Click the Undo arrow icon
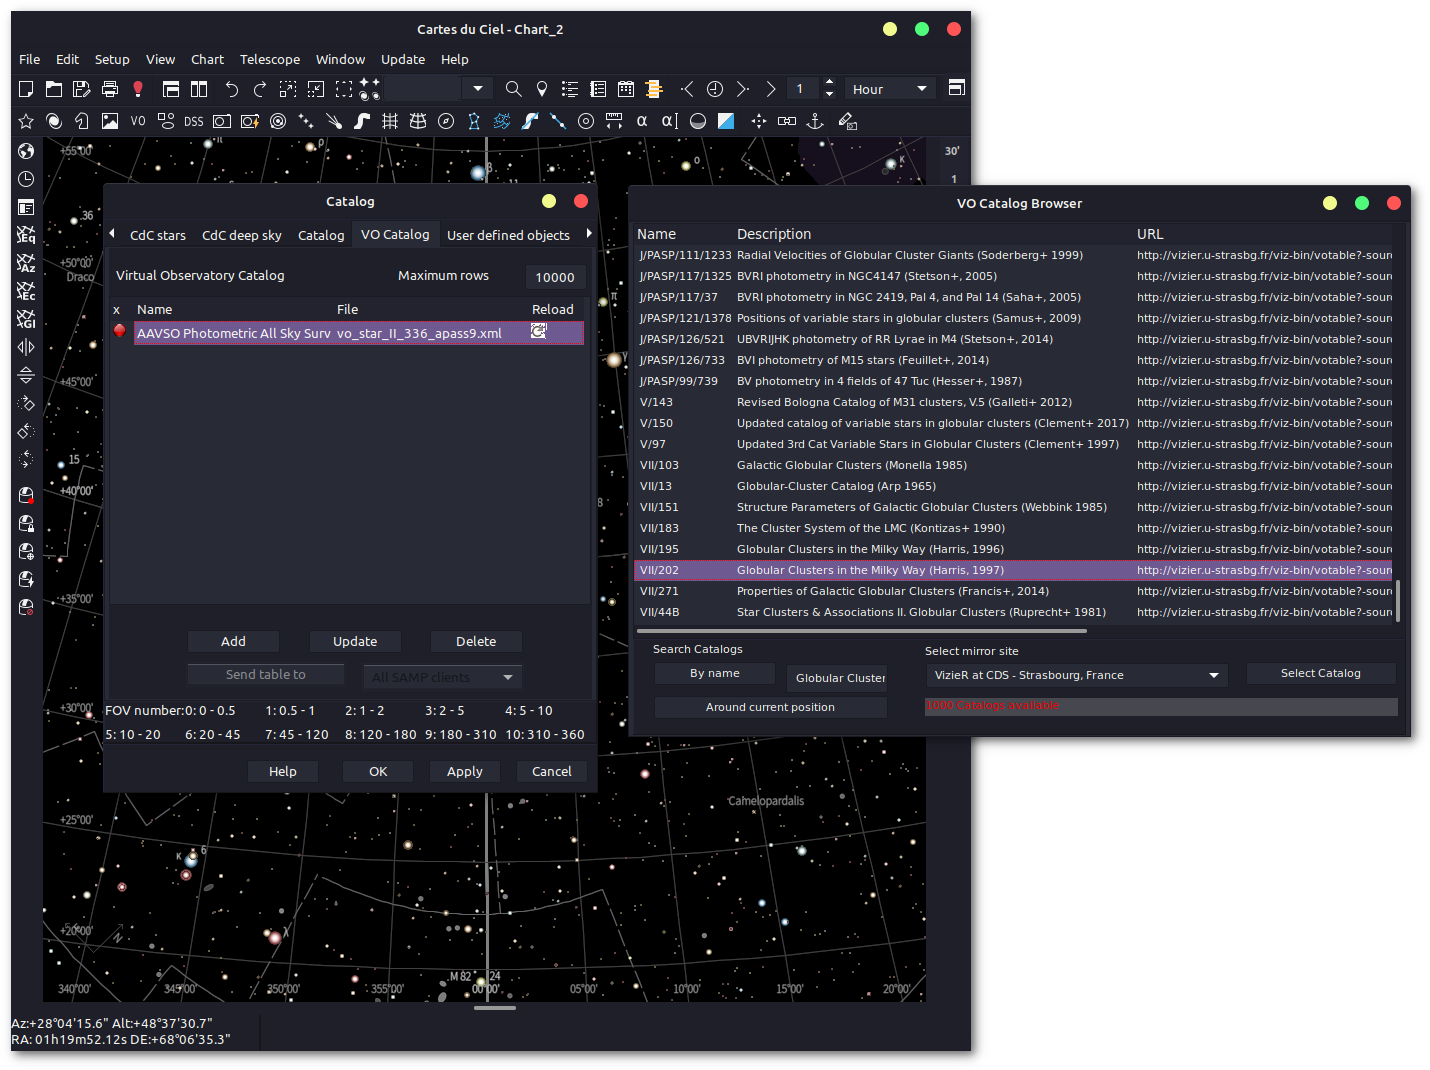This screenshot has width=1430, height=1070. (232, 89)
